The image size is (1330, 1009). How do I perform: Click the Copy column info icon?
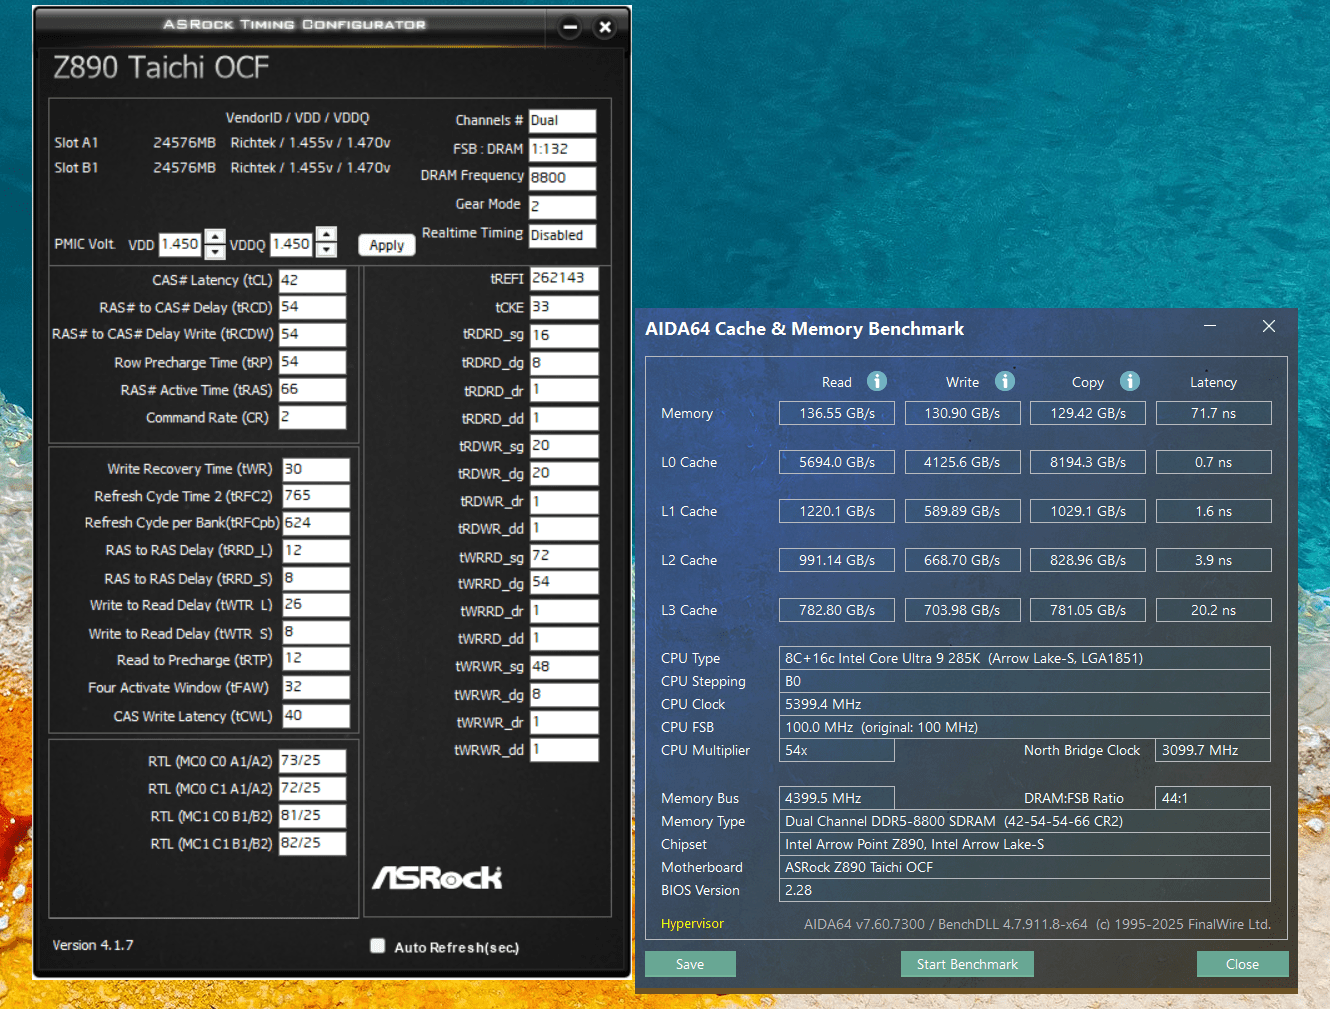pos(1130,381)
